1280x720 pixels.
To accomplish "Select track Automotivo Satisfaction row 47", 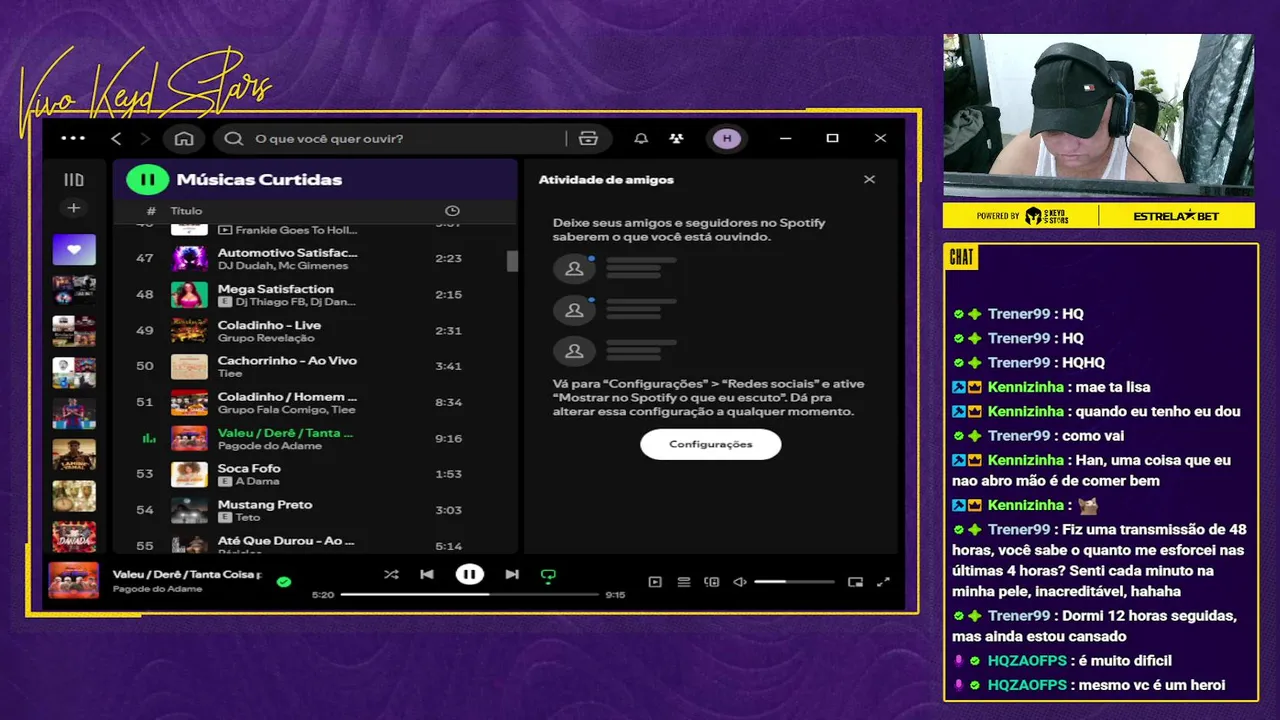I will point(315,258).
